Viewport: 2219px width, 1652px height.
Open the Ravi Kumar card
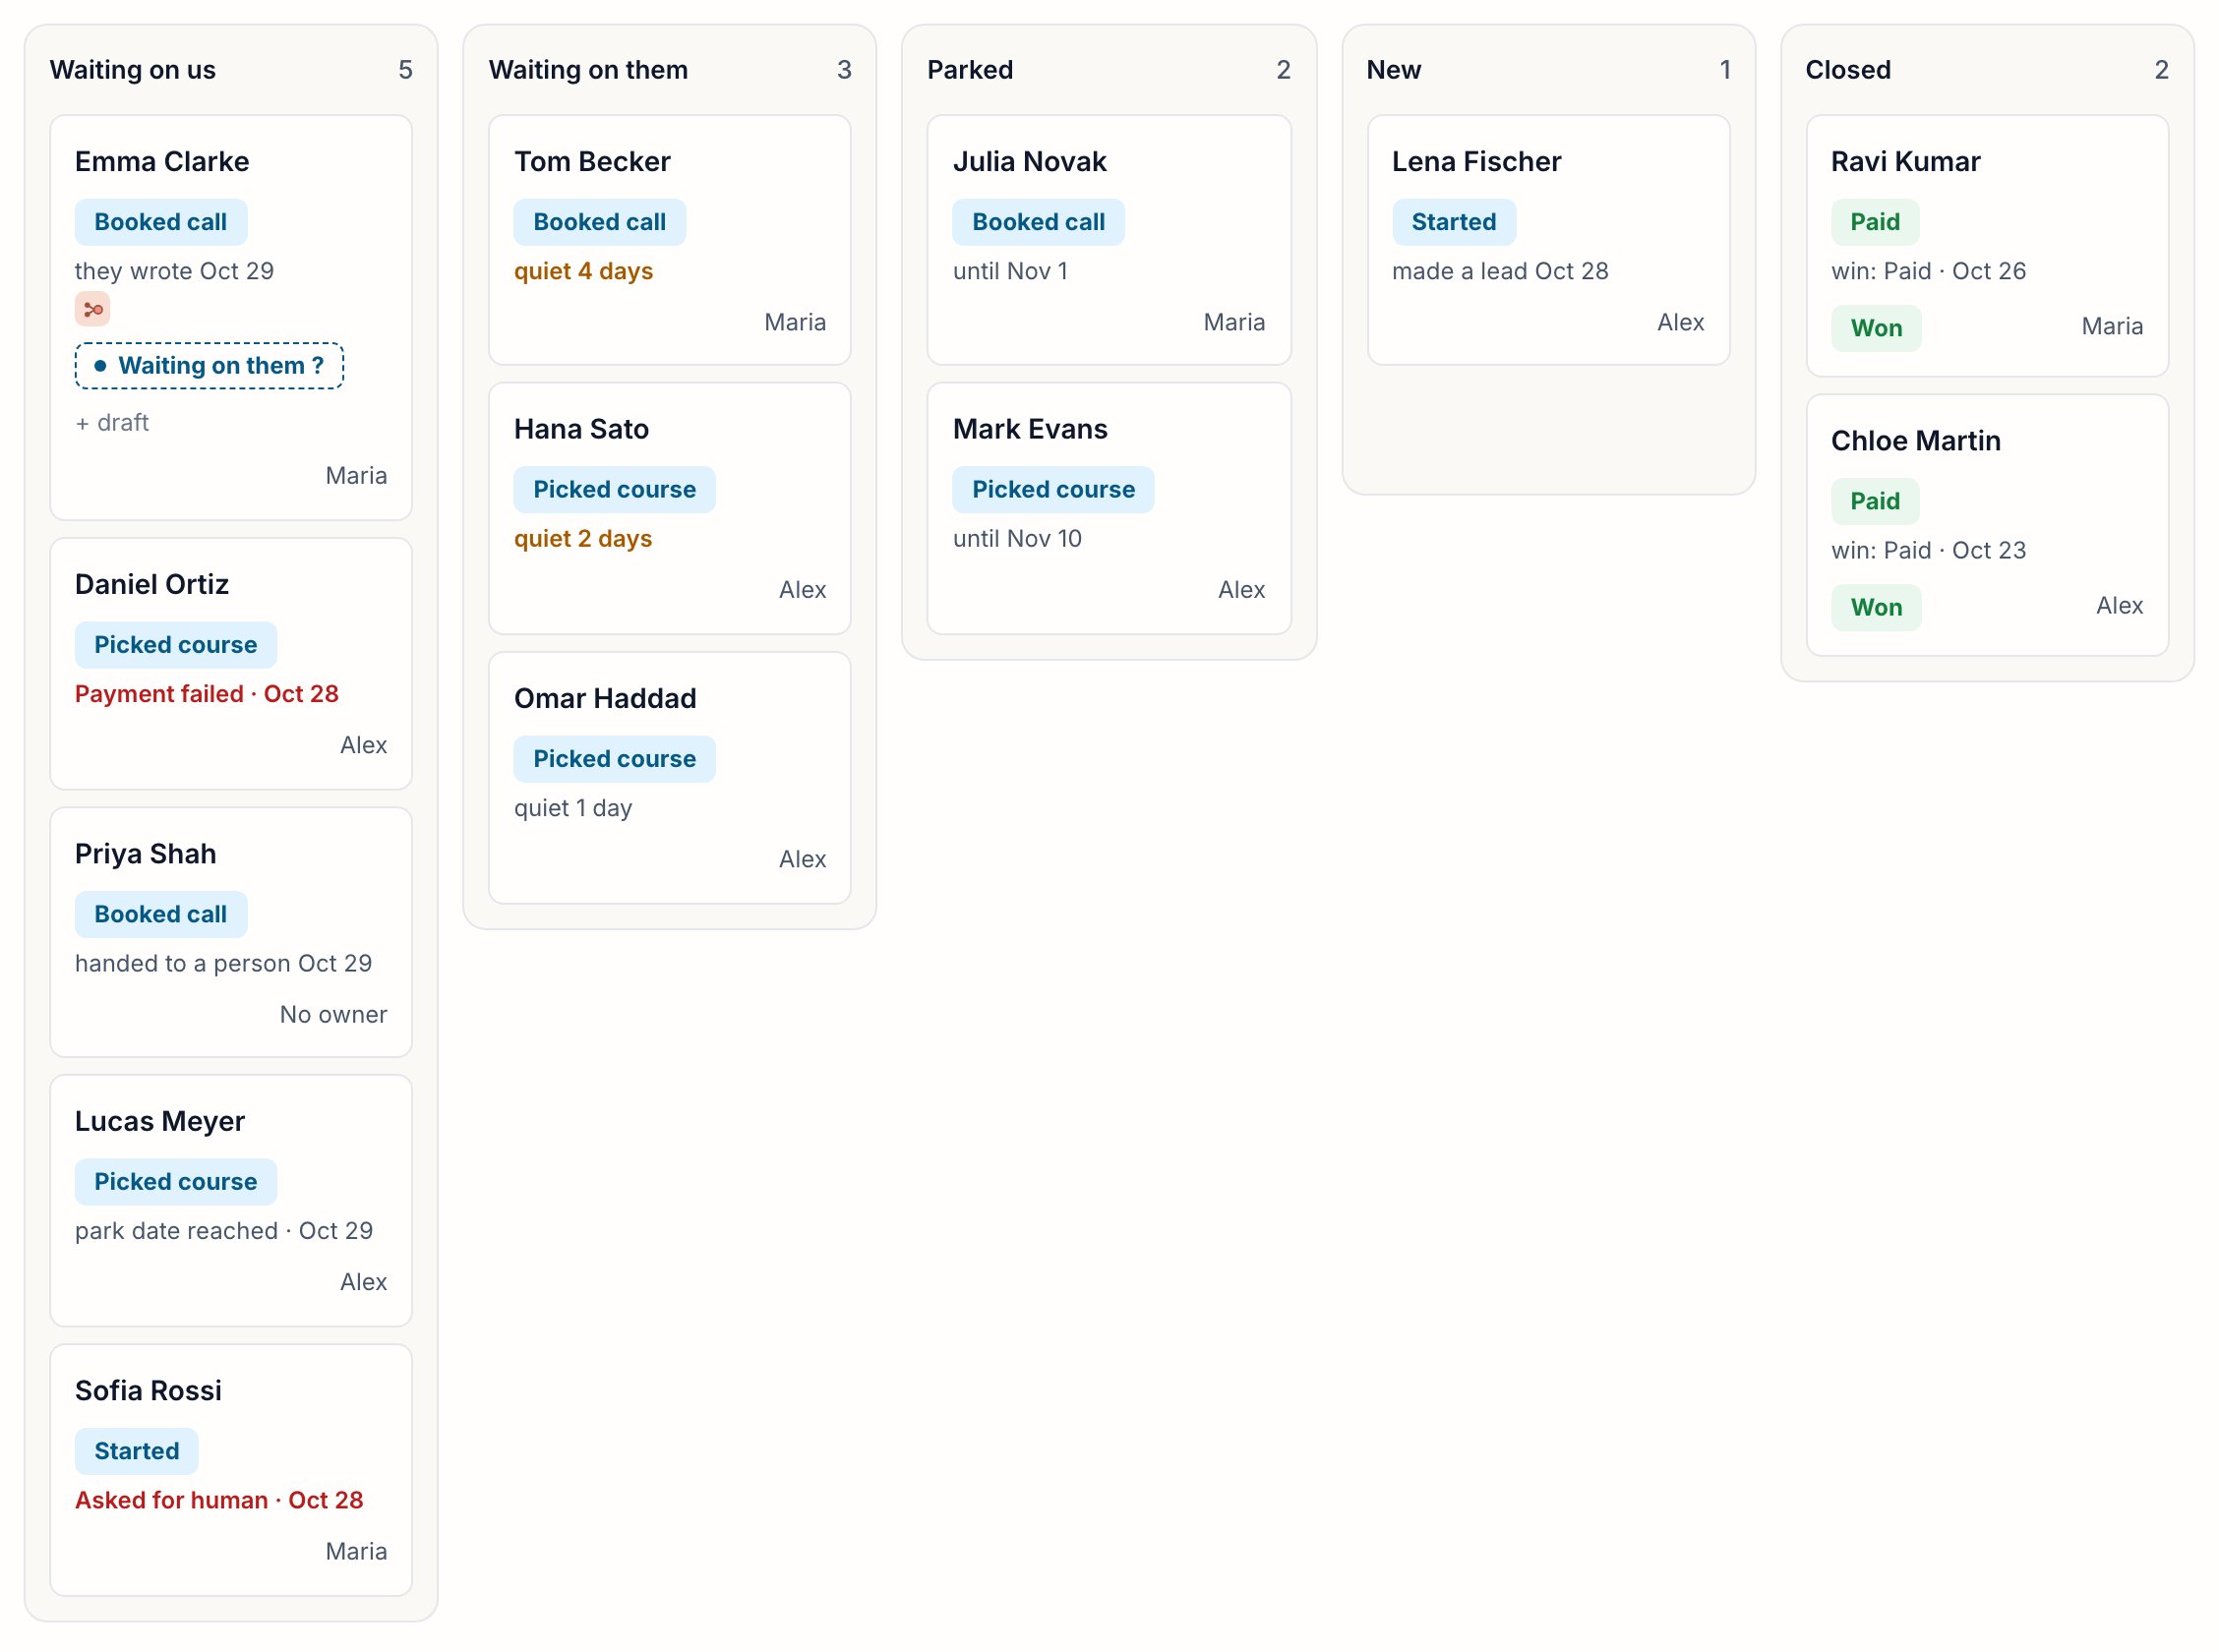[x=1988, y=246]
